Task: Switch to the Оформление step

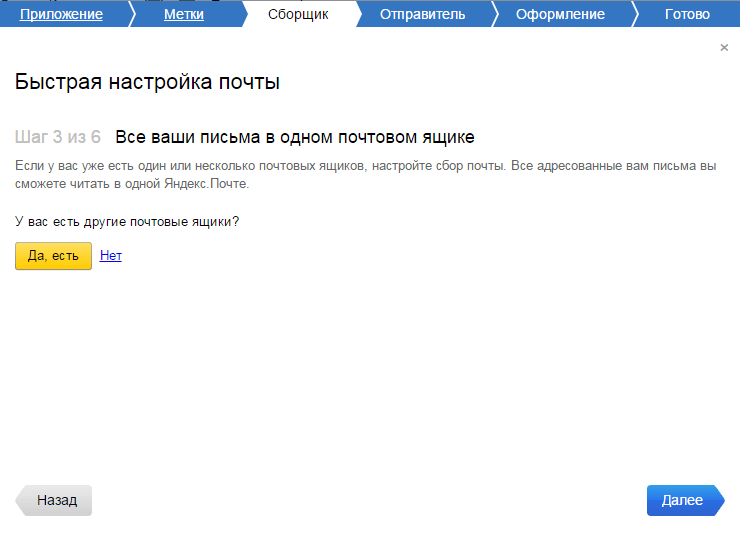Action: click(560, 14)
